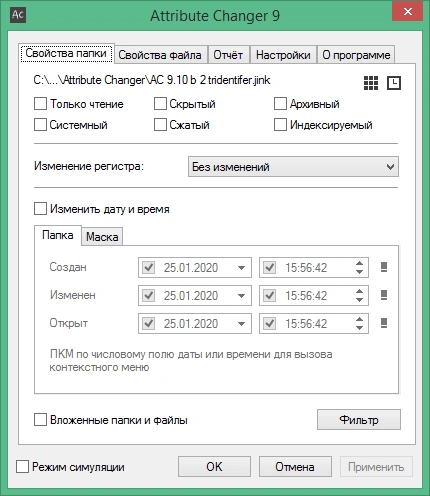Select the Маска sub-tab

pyautogui.click(x=102, y=237)
